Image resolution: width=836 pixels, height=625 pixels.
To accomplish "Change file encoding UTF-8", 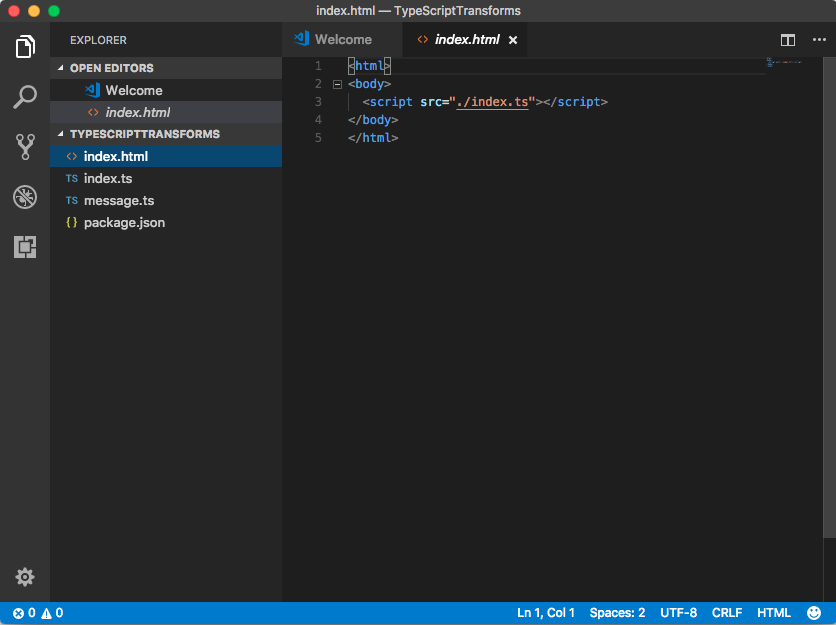I will (x=678, y=613).
